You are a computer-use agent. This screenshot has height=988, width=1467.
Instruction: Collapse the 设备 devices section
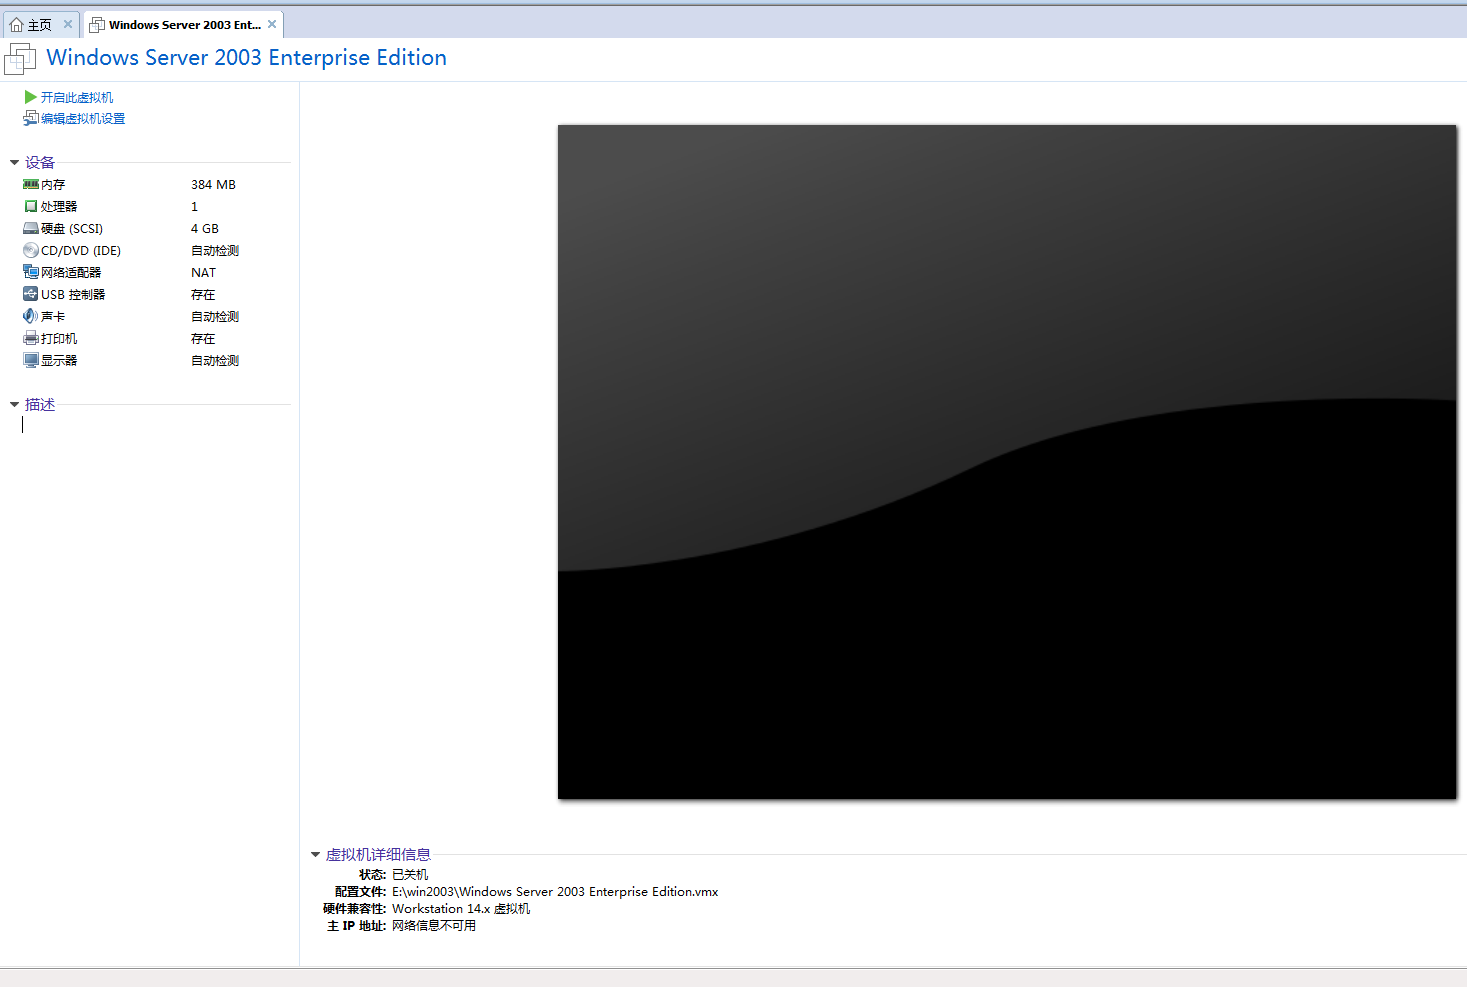coord(14,162)
